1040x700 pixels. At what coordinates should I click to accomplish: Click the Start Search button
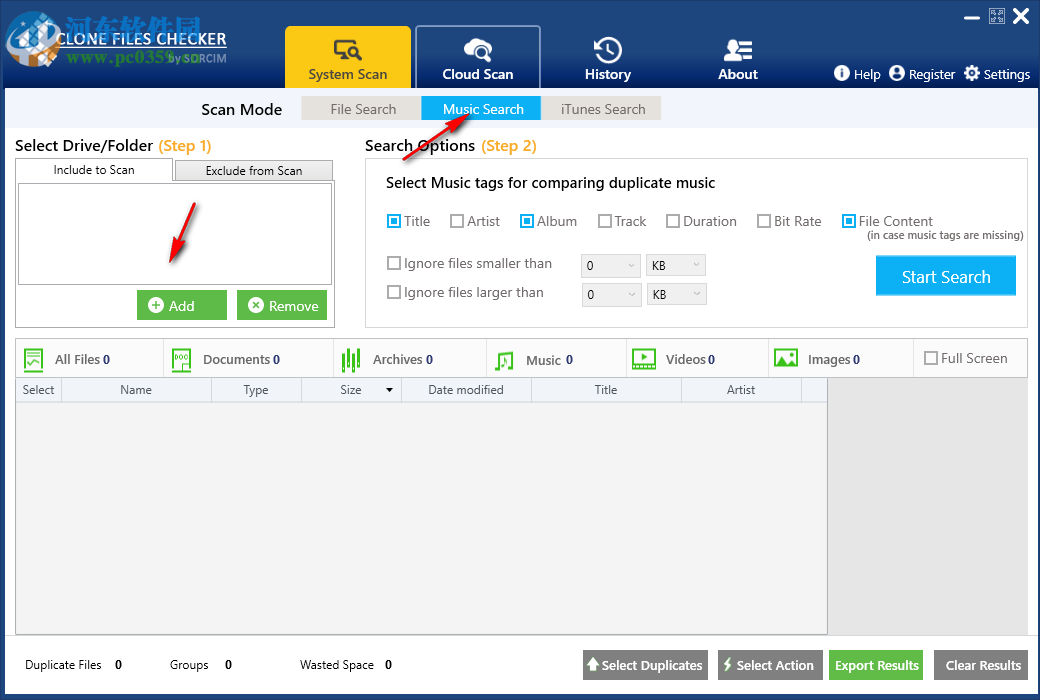click(945, 276)
